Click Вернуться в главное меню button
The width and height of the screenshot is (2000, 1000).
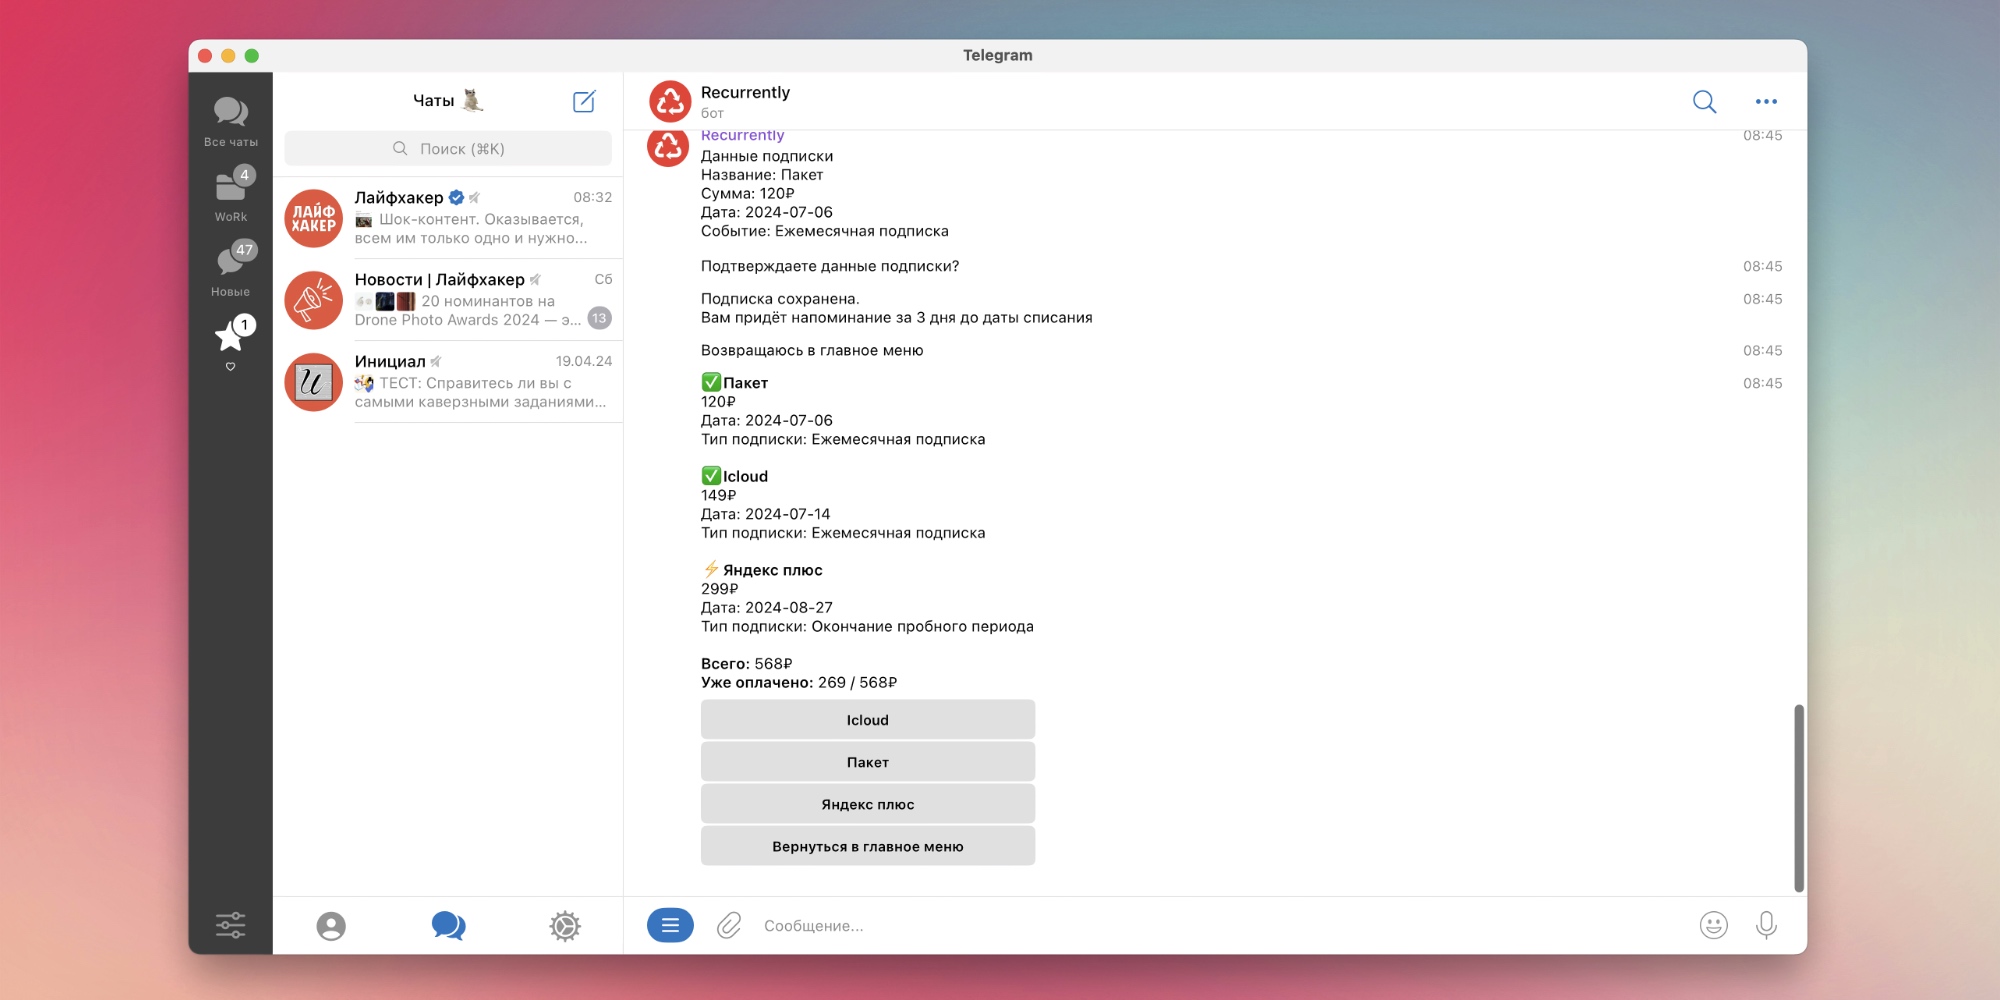pyautogui.click(x=868, y=846)
